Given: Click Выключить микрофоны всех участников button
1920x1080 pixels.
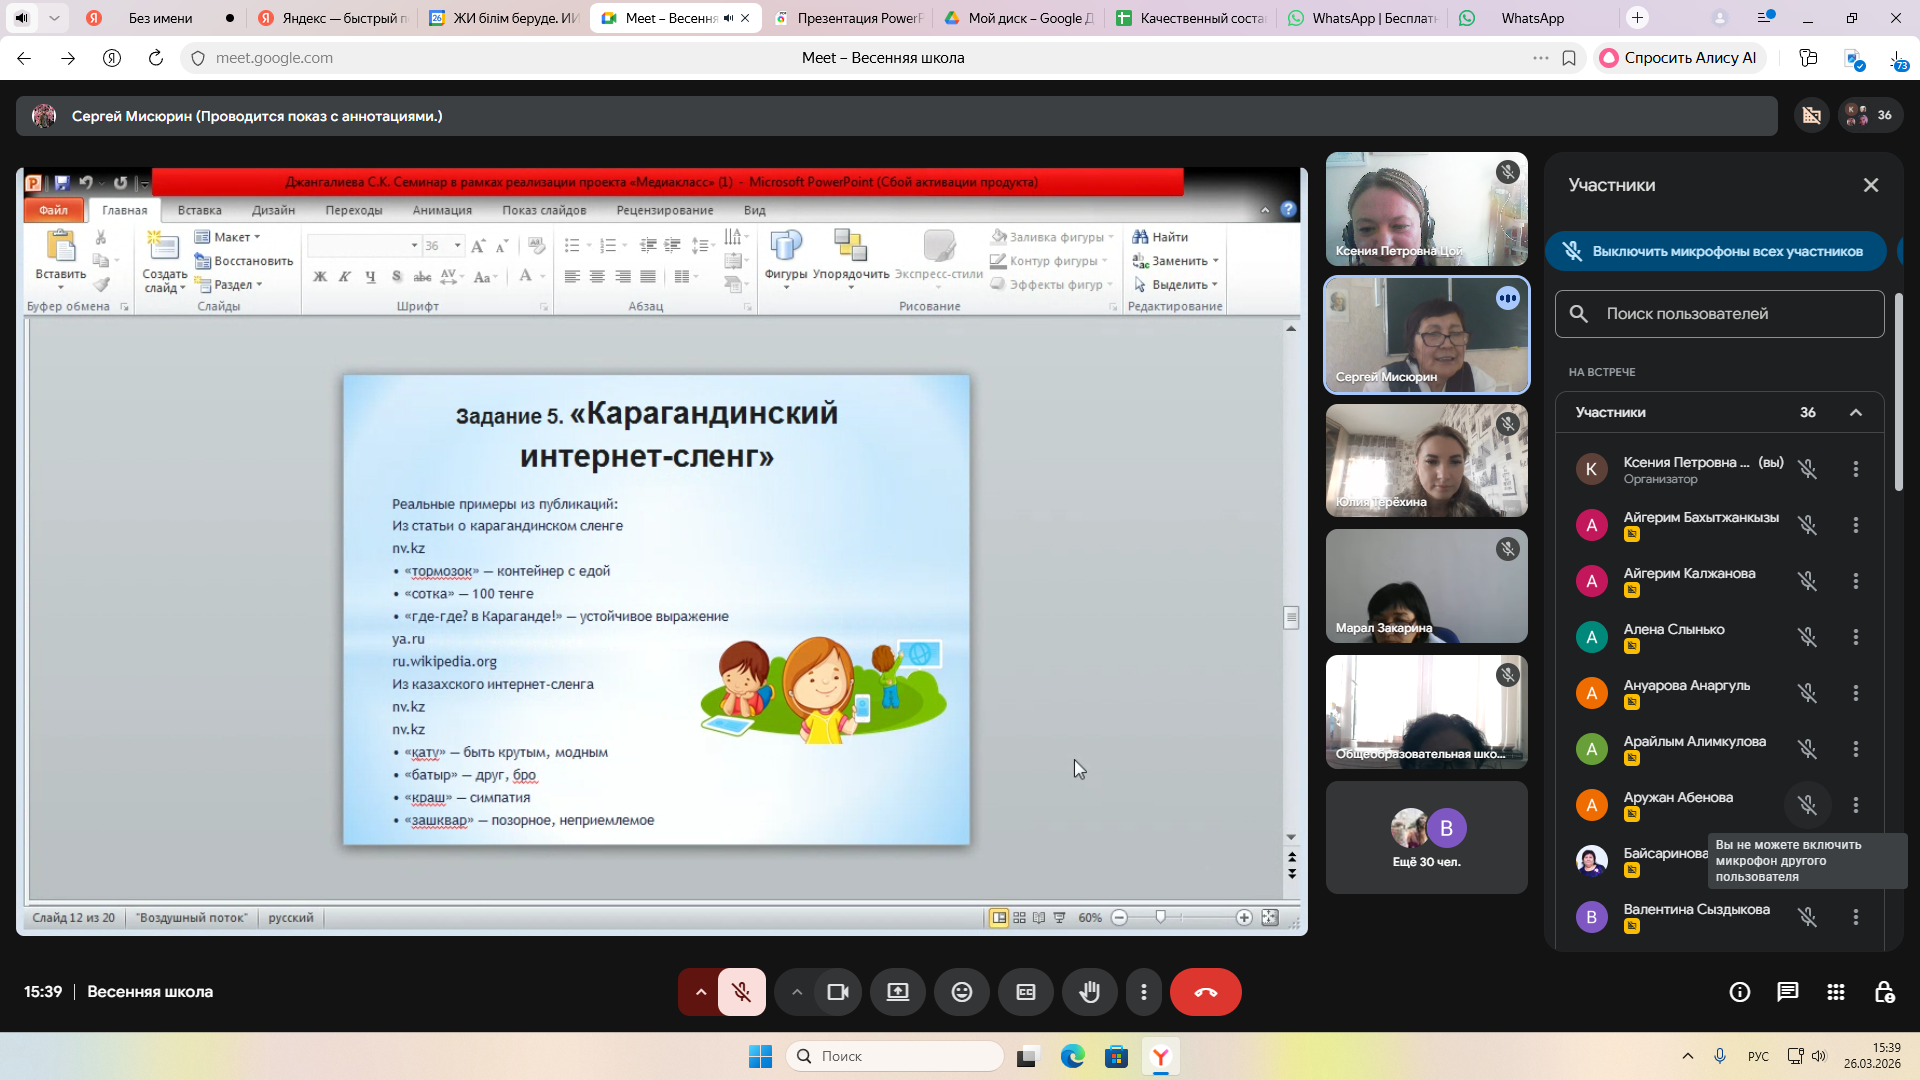Looking at the screenshot, I should click(1715, 251).
